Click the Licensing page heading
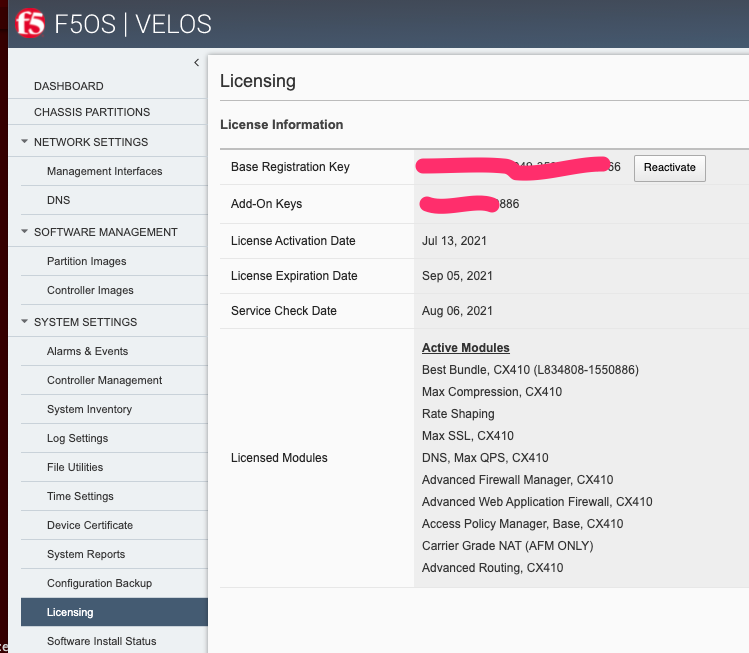 (258, 81)
